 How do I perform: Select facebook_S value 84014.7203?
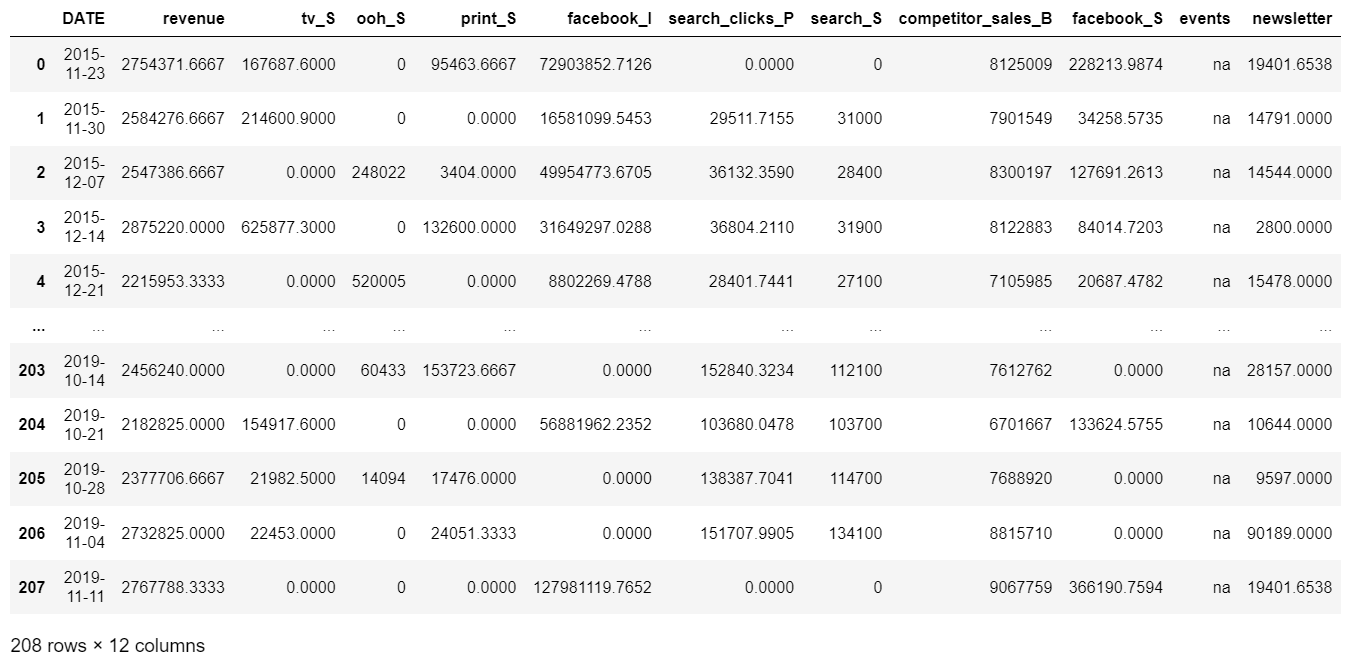click(1120, 227)
